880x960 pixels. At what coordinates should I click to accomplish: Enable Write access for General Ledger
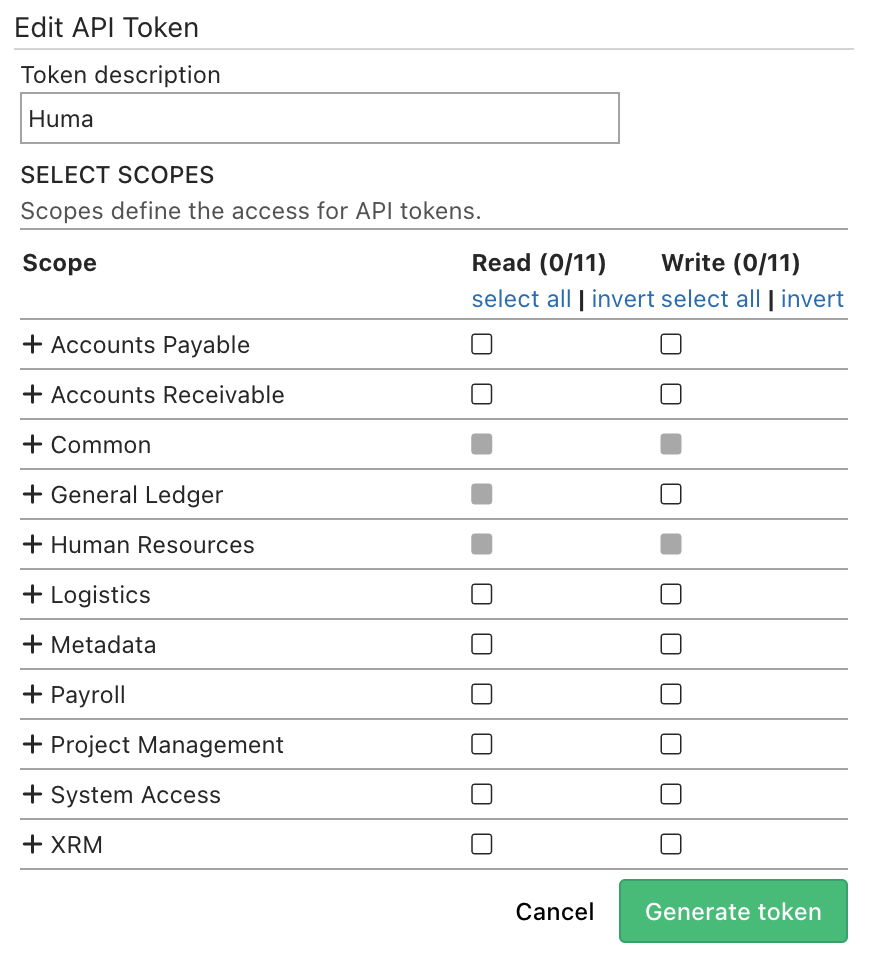point(670,494)
